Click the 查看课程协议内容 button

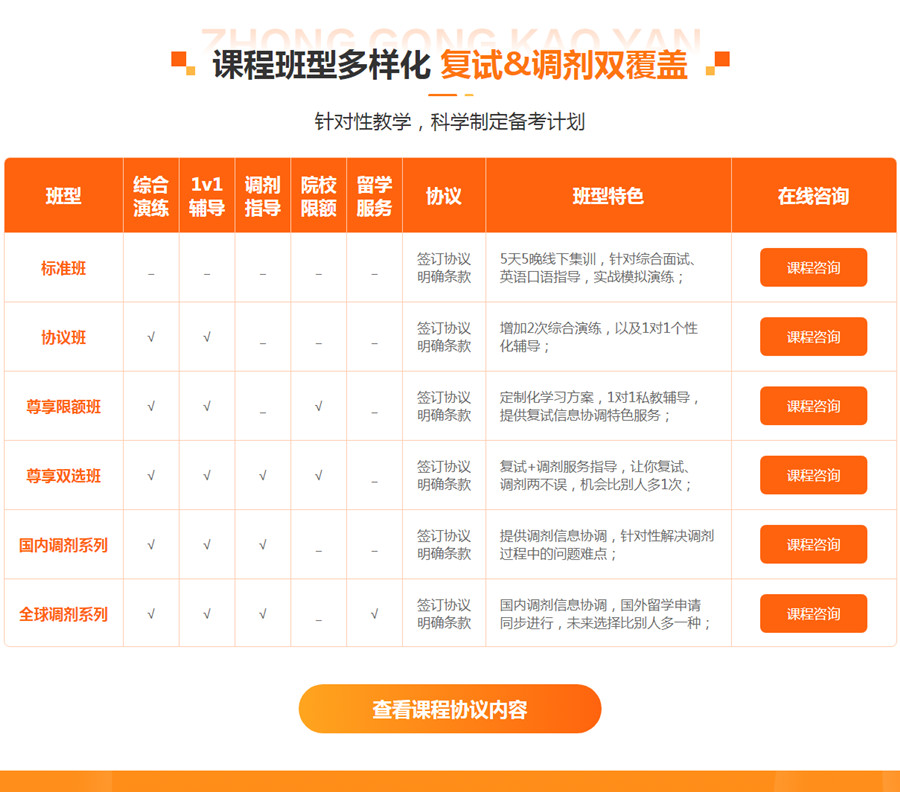(x=450, y=710)
